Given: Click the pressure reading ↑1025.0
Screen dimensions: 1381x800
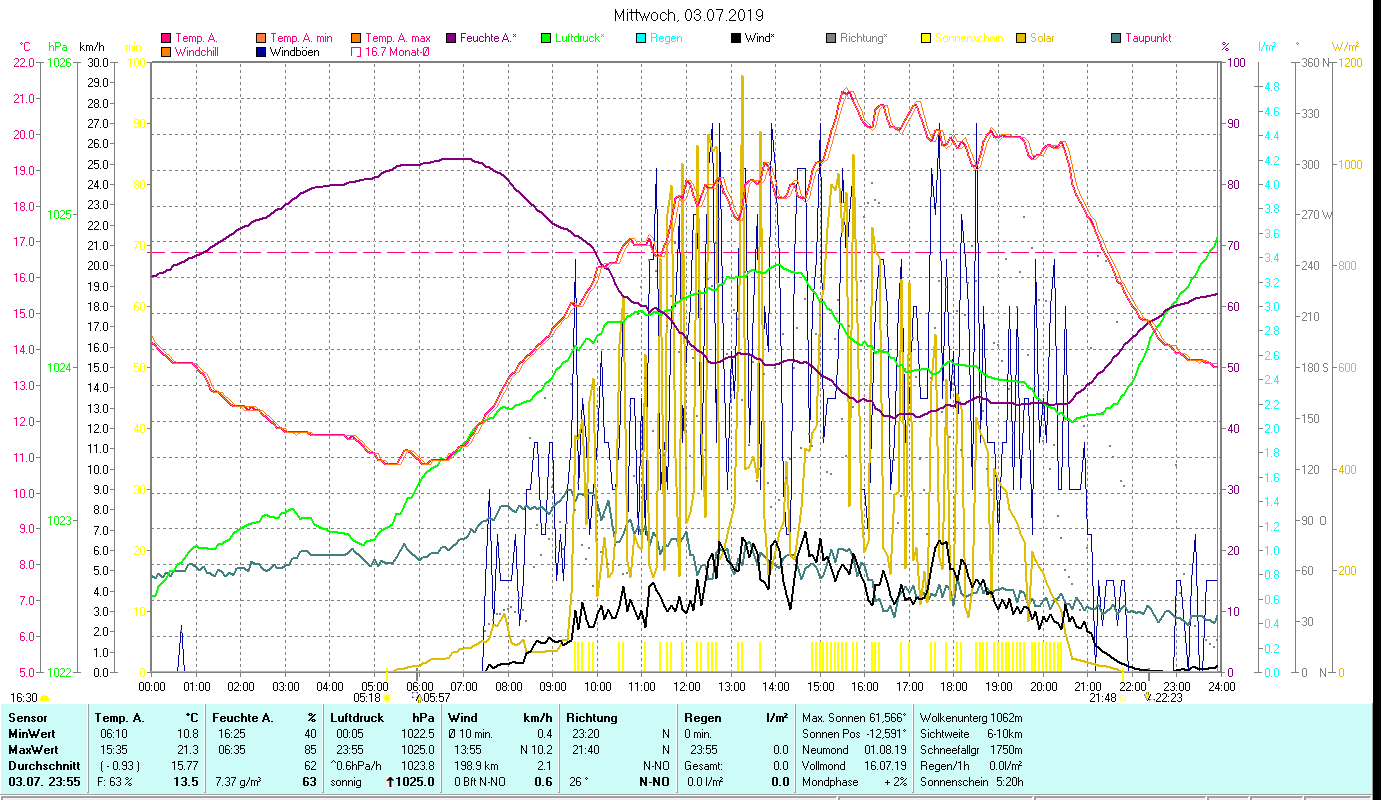Looking at the screenshot, I should (x=410, y=782).
